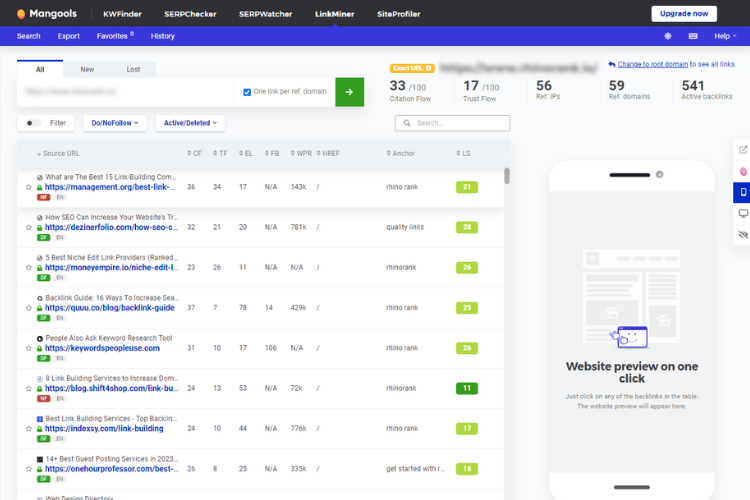Sort by TF column
This screenshot has width=750, height=500.
tap(220, 154)
